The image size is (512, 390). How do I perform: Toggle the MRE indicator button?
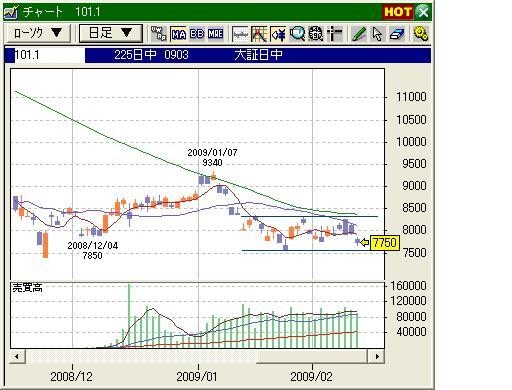(216, 34)
